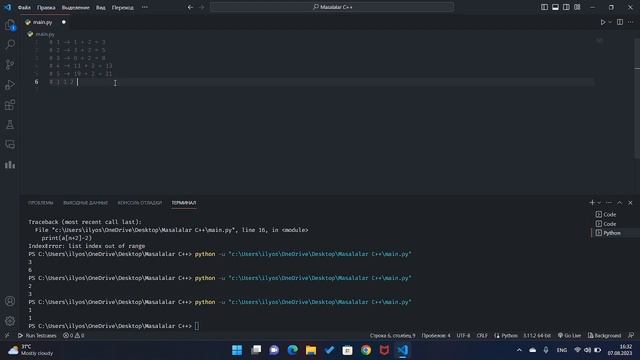Open Windows Start menu
Image resolution: width=640 pixels, height=360 pixels.
point(237,350)
